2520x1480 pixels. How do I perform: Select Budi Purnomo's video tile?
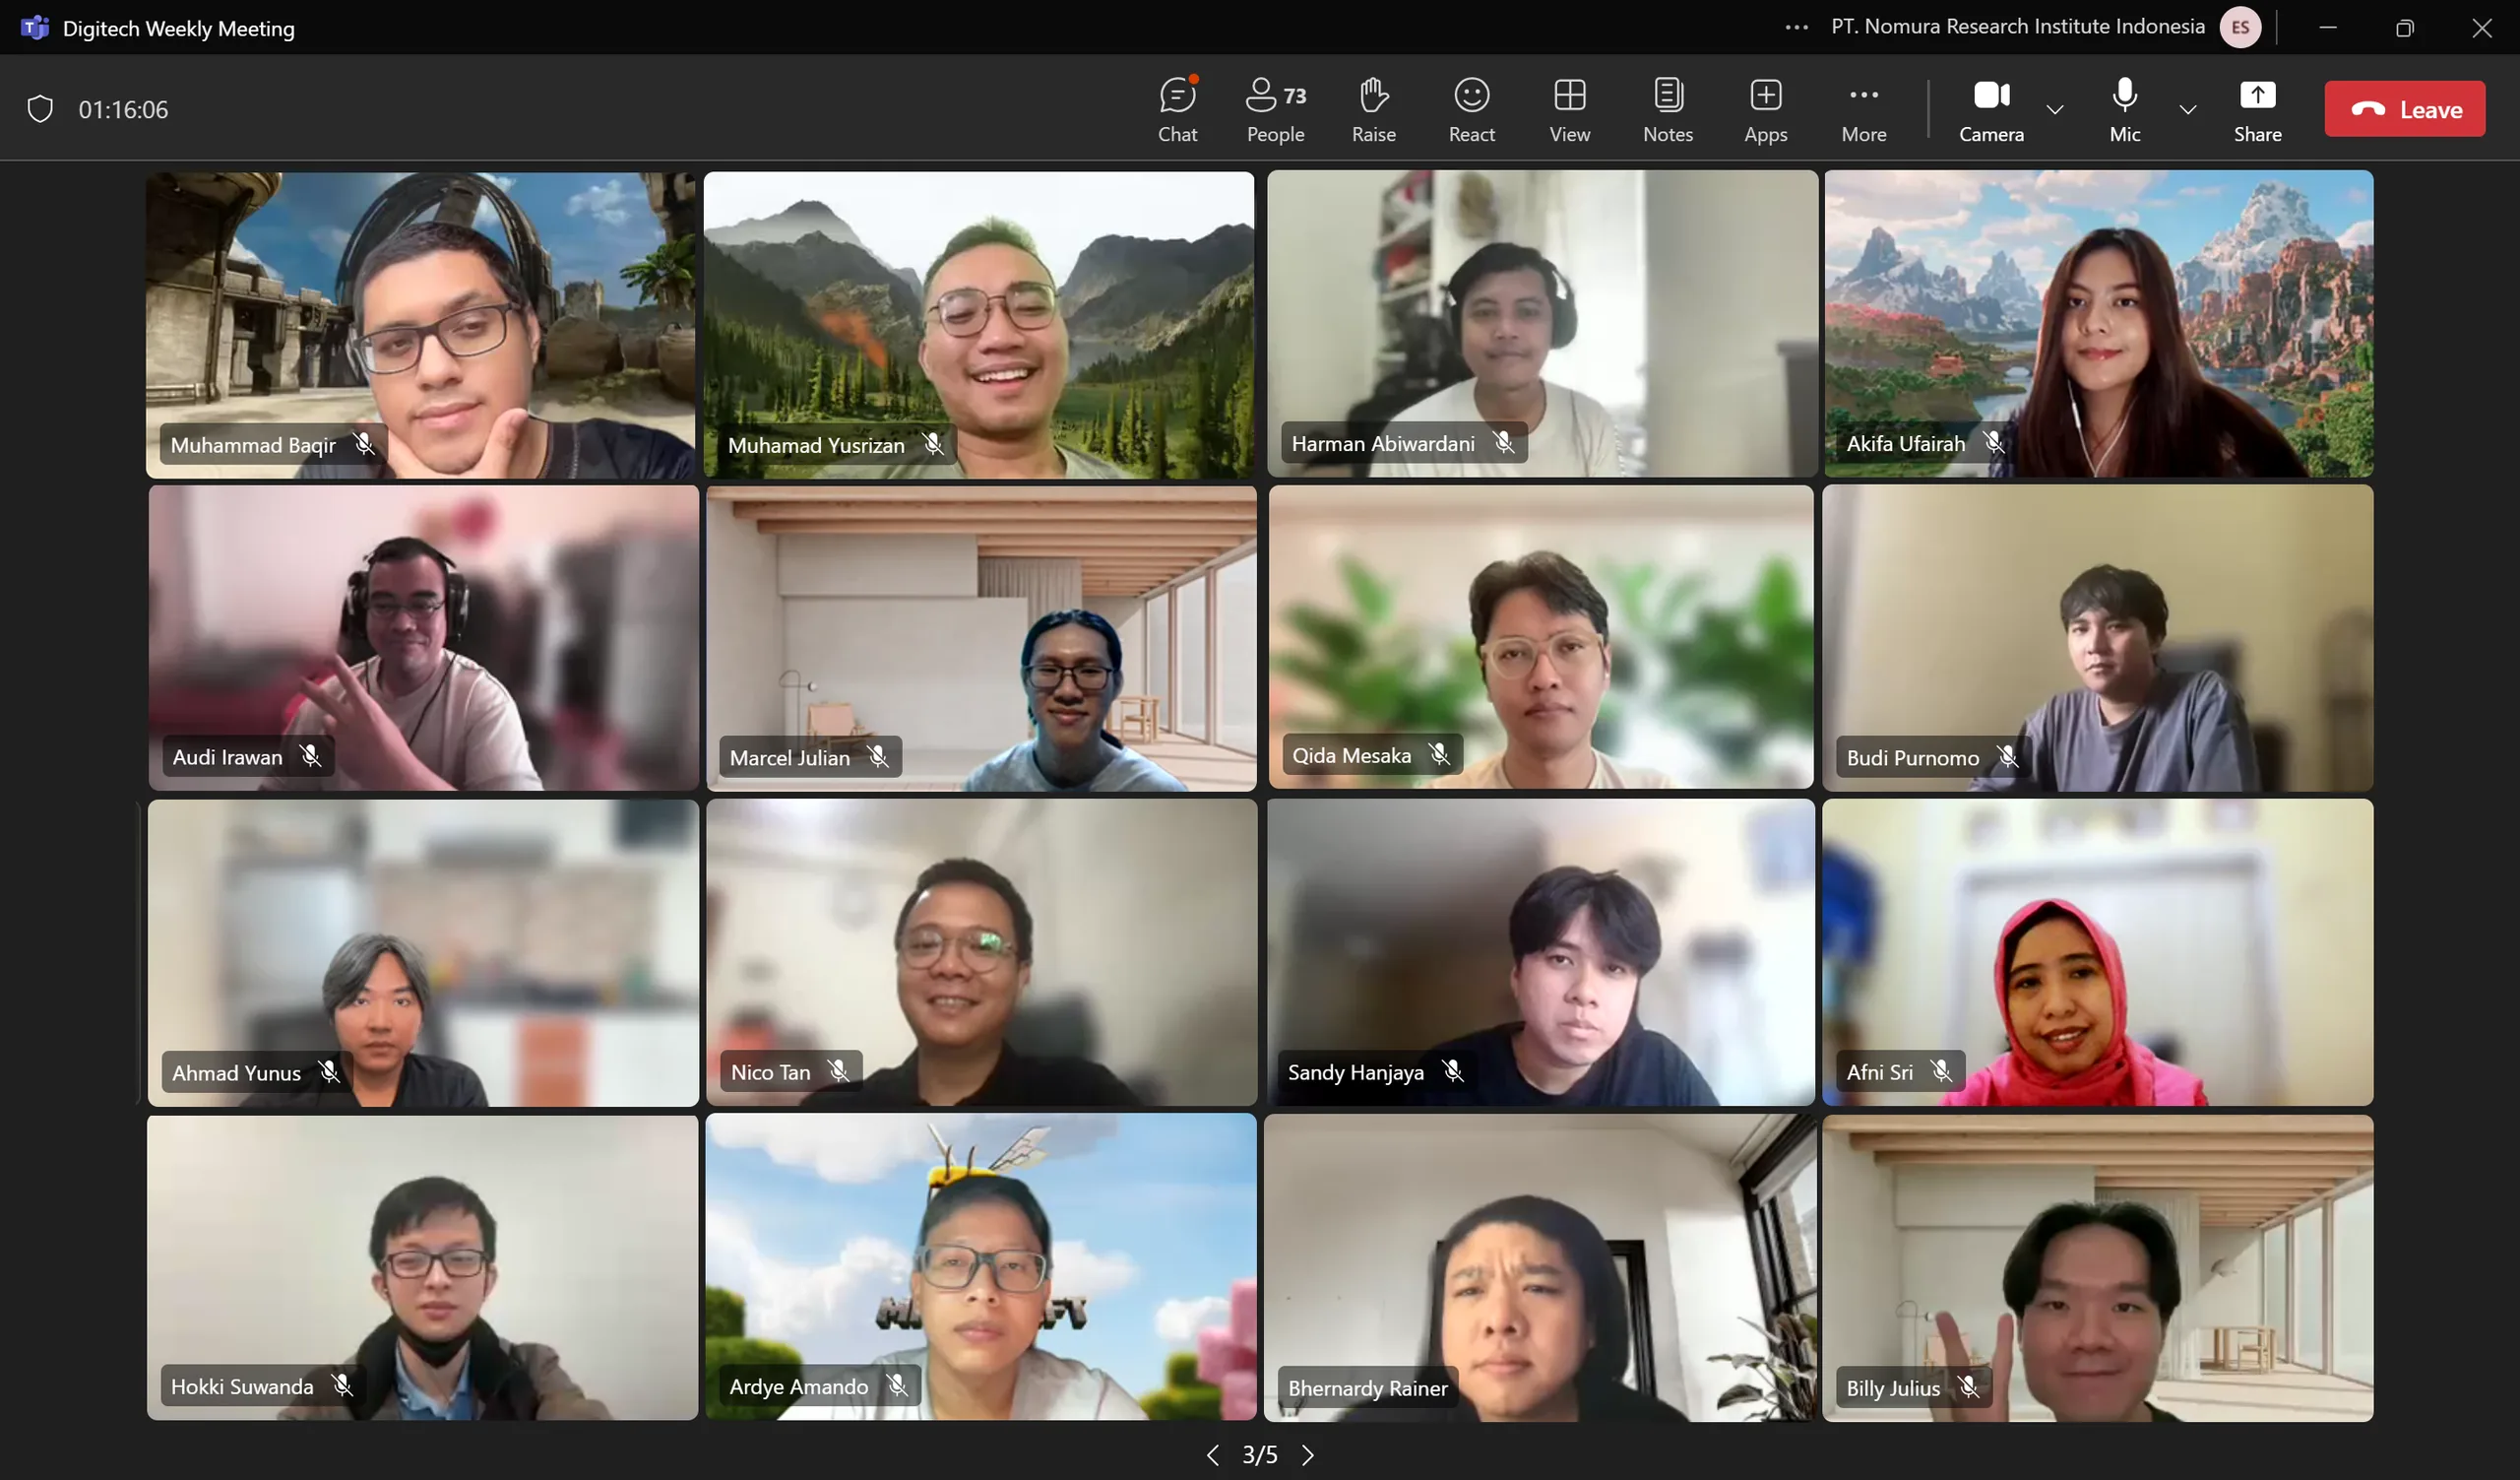coord(2097,638)
